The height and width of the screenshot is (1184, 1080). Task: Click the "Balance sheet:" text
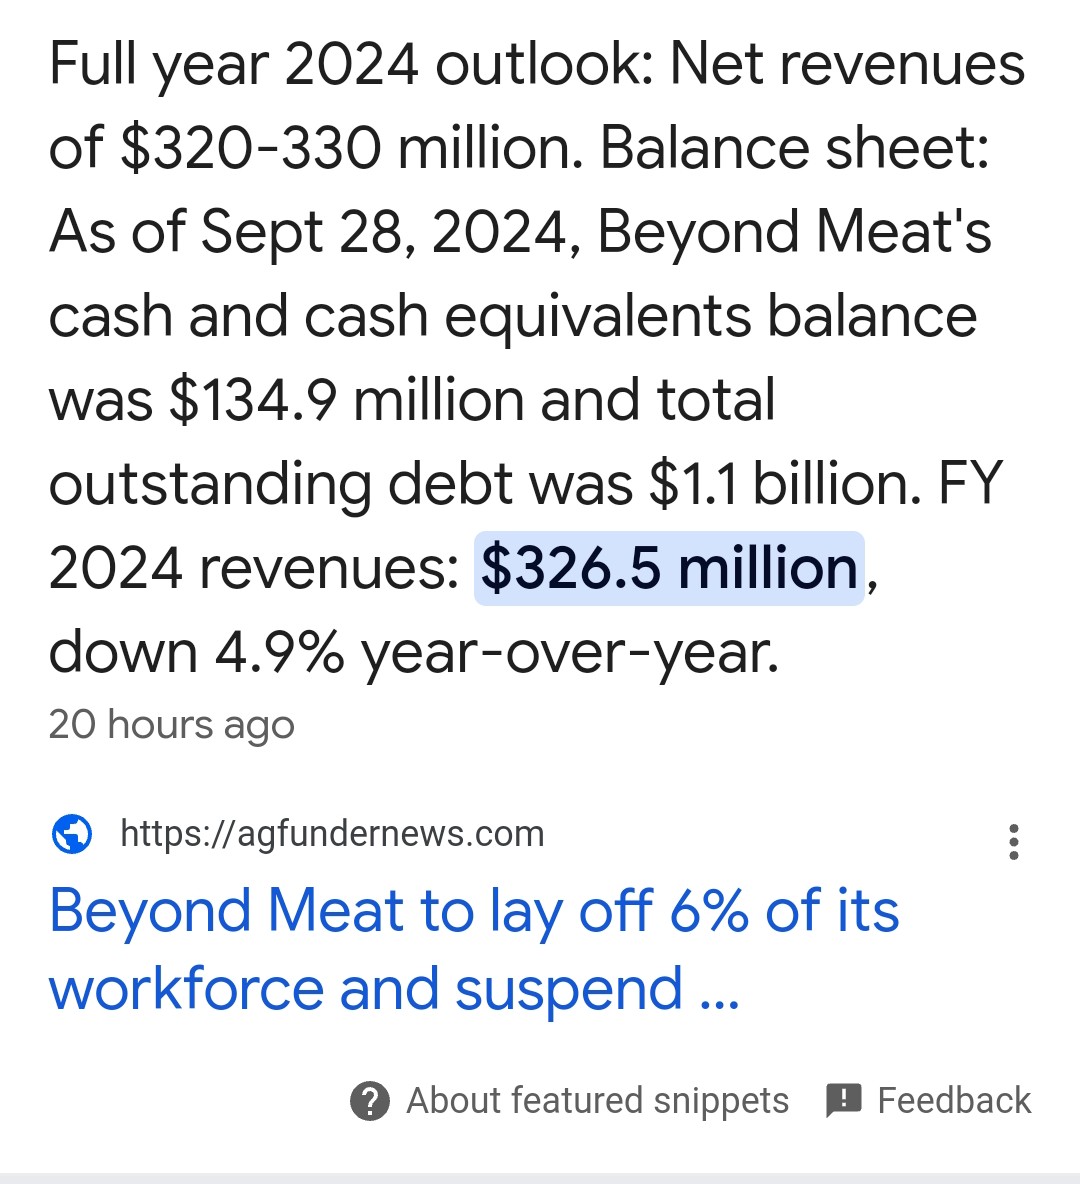click(795, 147)
